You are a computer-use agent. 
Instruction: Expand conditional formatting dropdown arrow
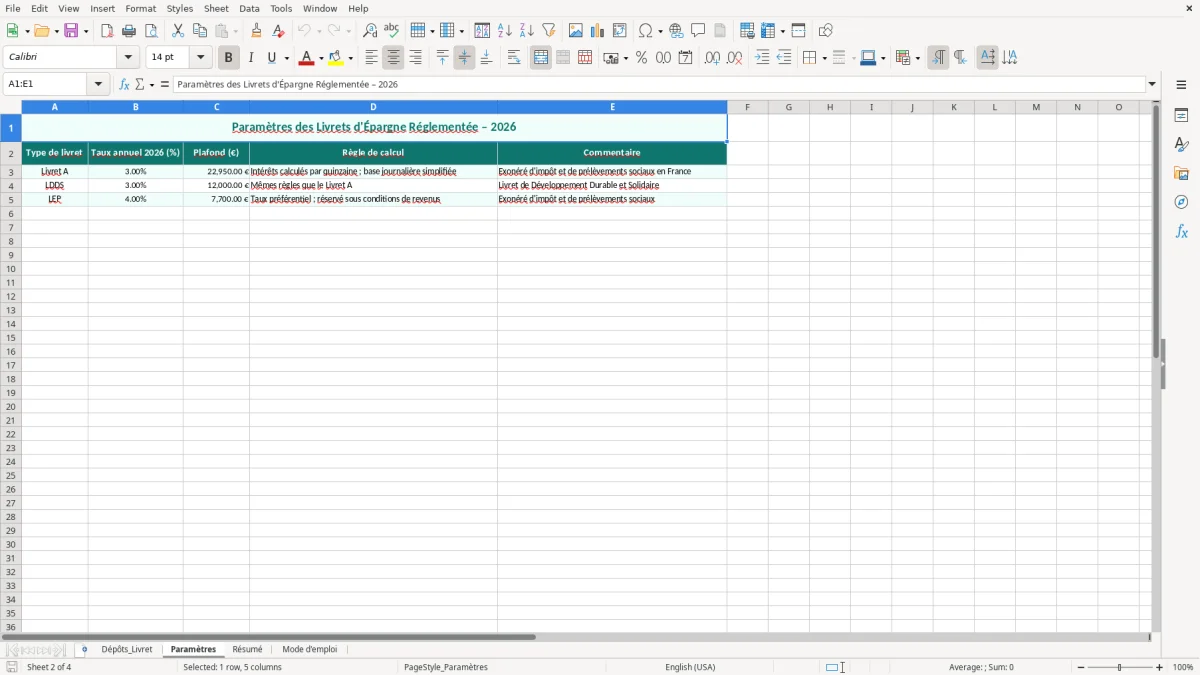tap(917, 58)
